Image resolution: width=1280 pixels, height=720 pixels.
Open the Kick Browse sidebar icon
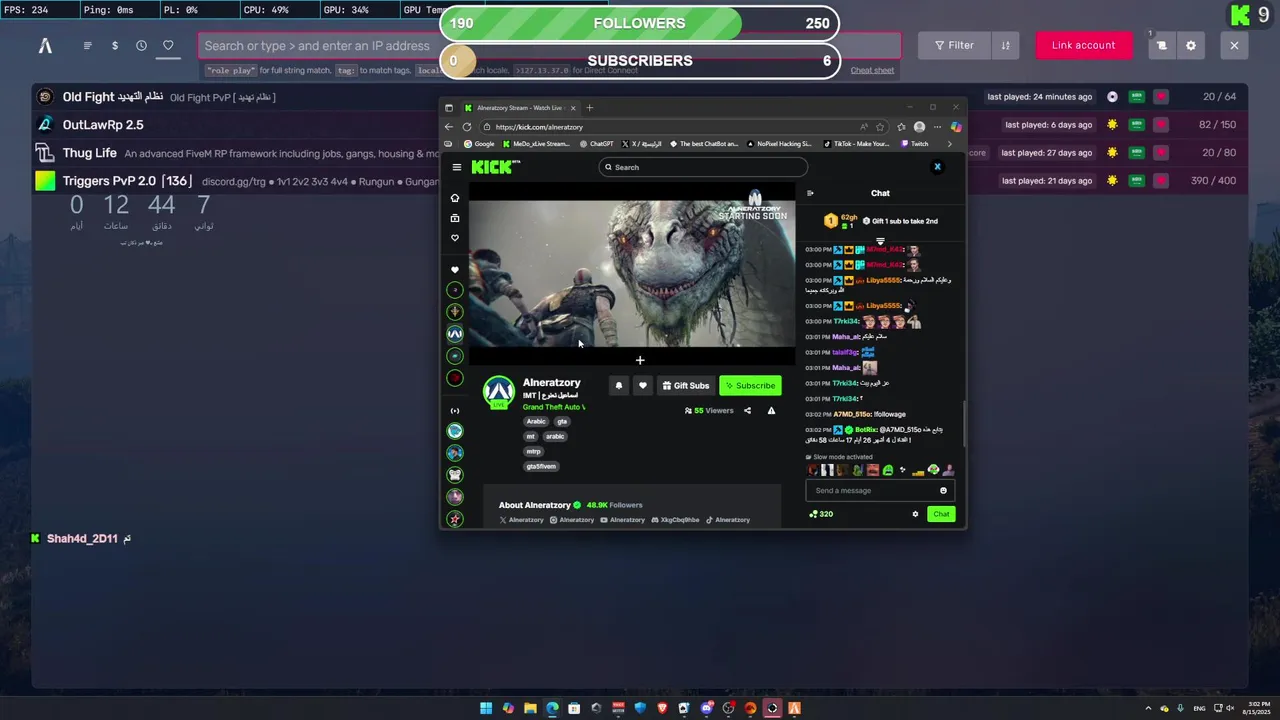tap(455, 218)
